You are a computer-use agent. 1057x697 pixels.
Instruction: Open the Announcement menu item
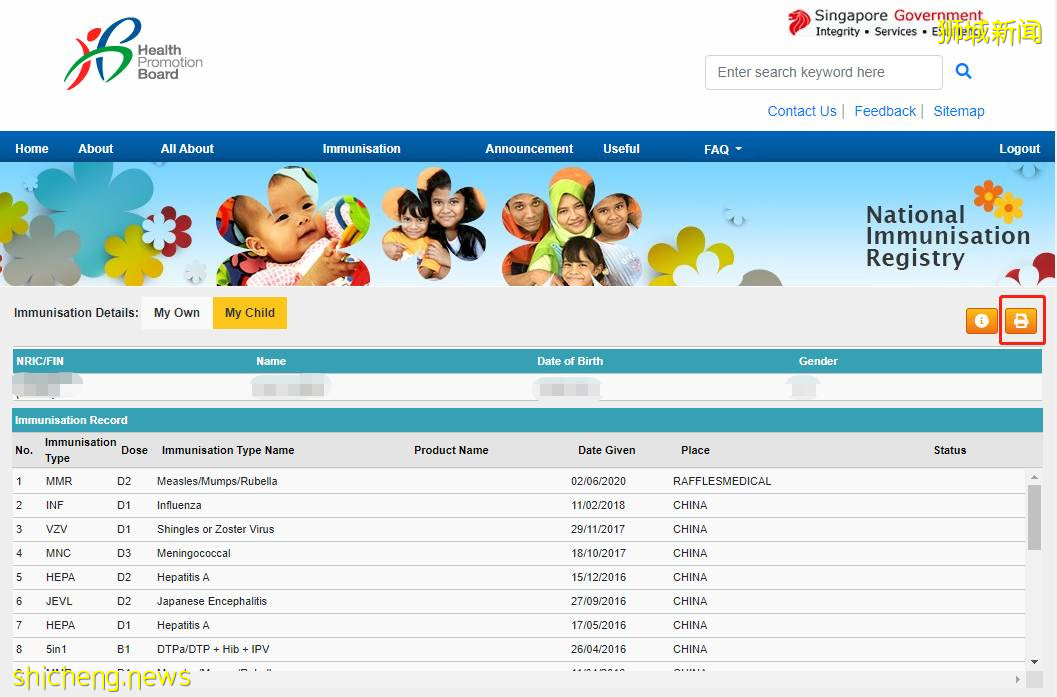529,149
